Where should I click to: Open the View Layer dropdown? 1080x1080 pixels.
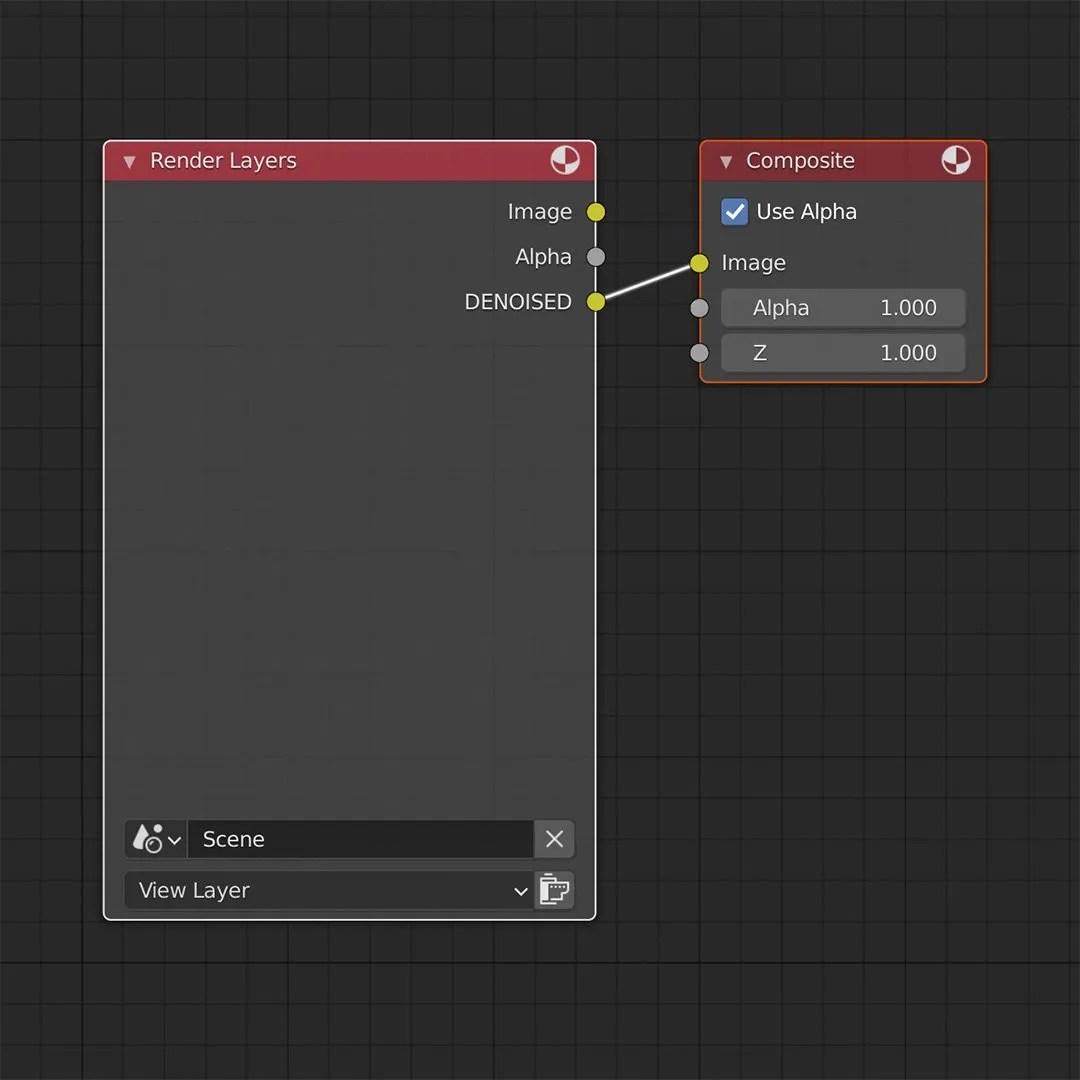pos(330,890)
